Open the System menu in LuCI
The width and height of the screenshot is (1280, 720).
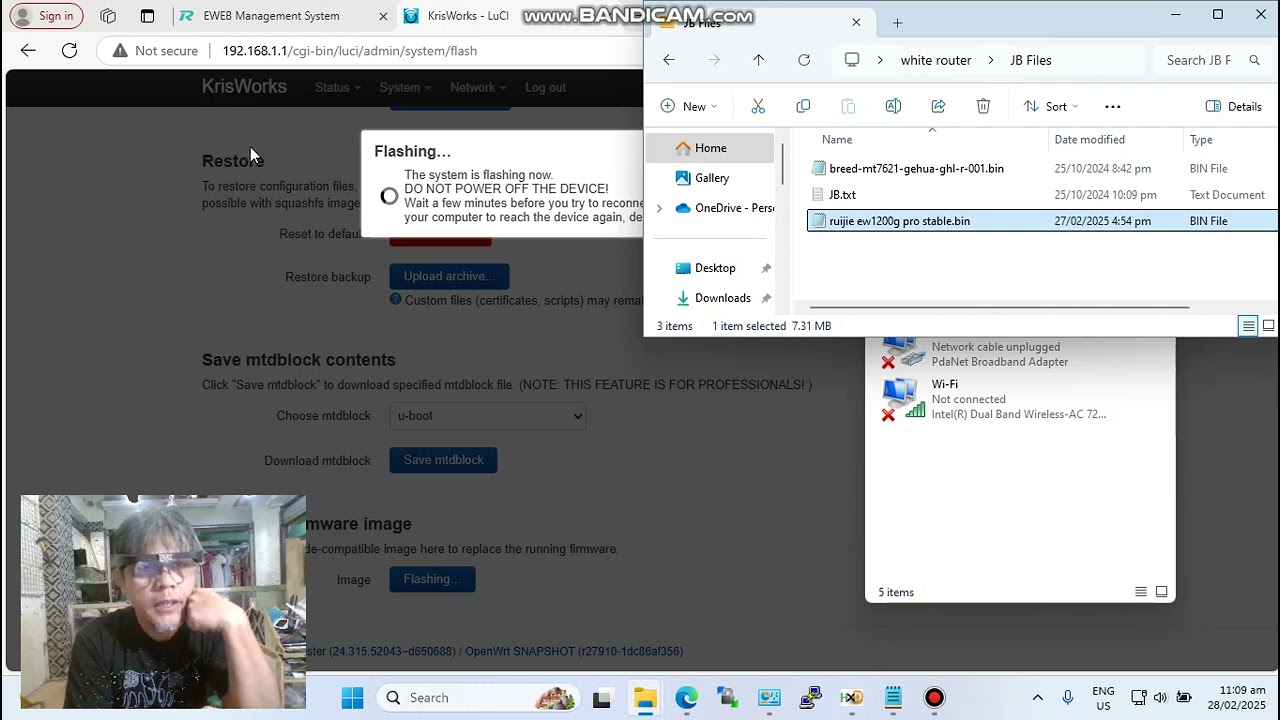click(405, 87)
